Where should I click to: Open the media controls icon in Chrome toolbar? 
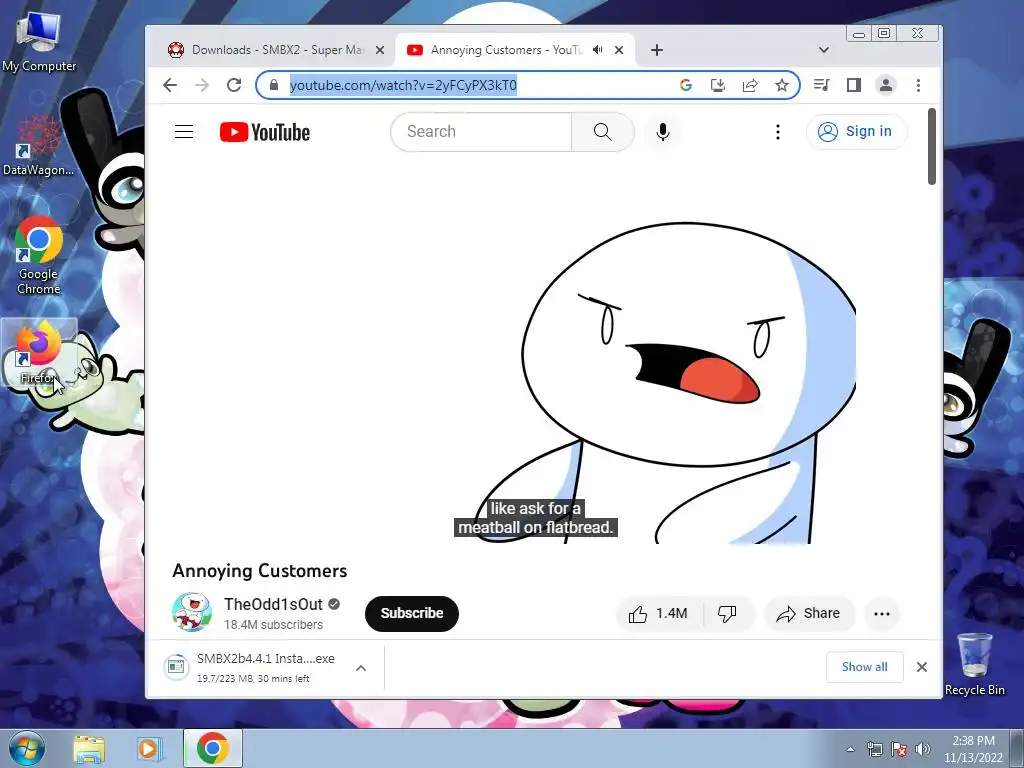(x=822, y=85)
